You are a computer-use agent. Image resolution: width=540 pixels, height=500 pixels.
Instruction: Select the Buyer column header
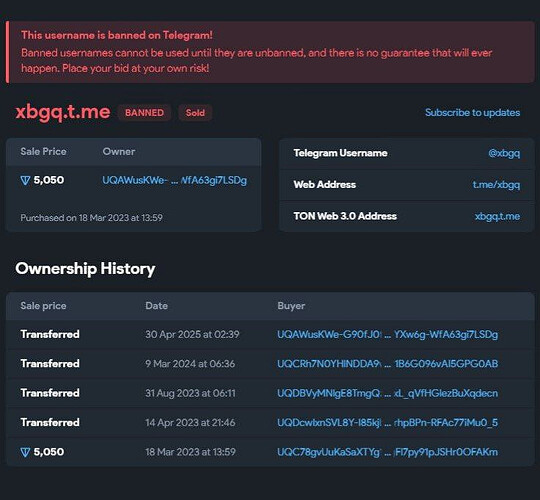coord(291,306)
